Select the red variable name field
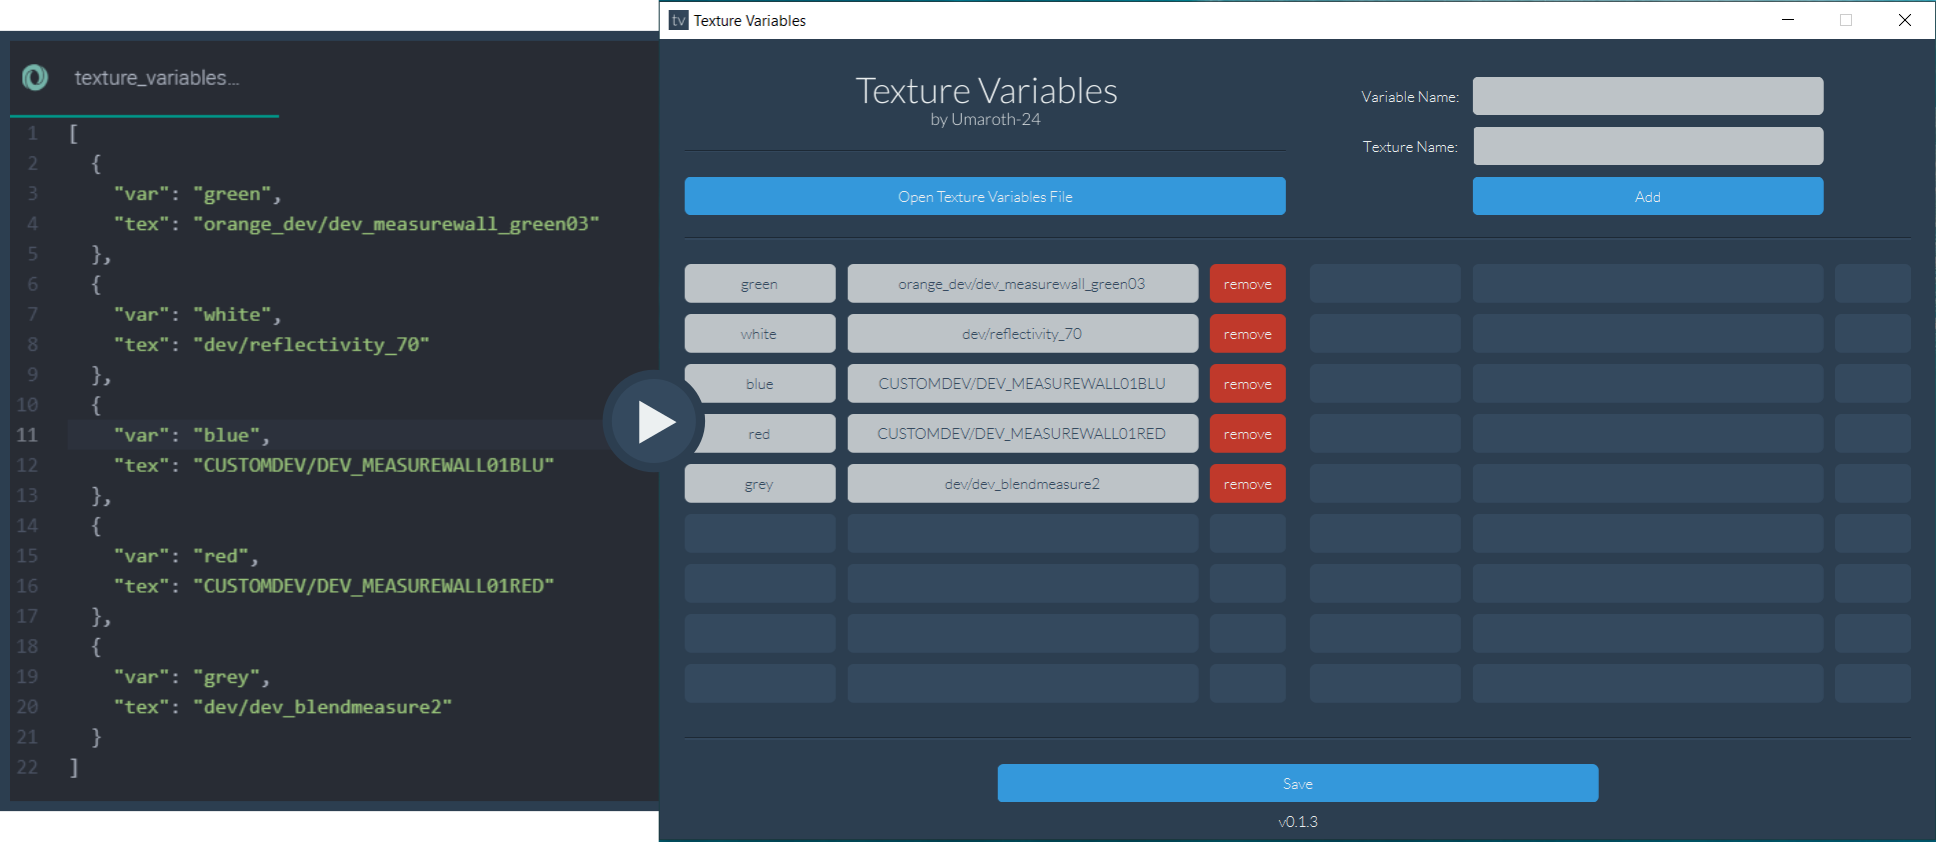 (760, 433)
